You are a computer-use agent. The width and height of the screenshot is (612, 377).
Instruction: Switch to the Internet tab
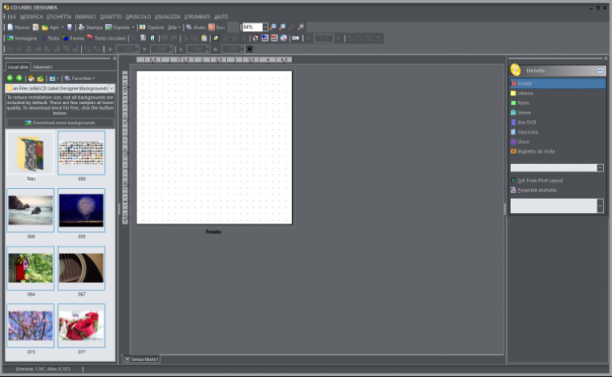(42, 67)
